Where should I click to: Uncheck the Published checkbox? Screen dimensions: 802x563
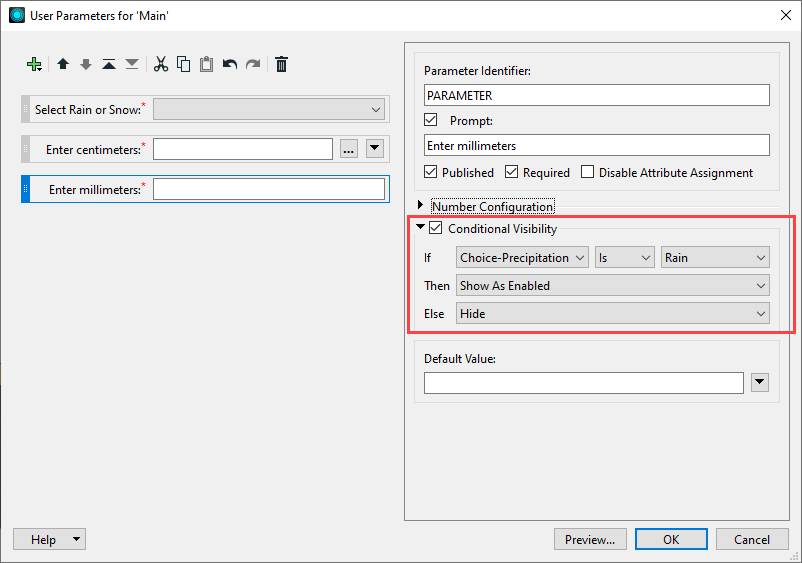[431, 172]
